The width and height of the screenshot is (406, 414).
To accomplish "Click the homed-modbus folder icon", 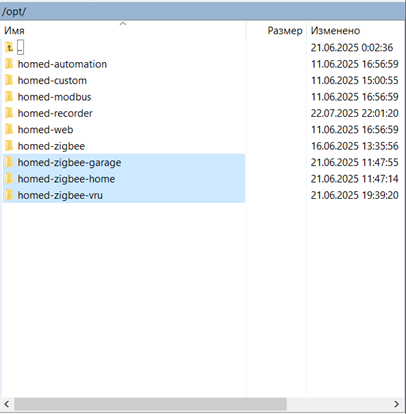I will tap(9, 97).
